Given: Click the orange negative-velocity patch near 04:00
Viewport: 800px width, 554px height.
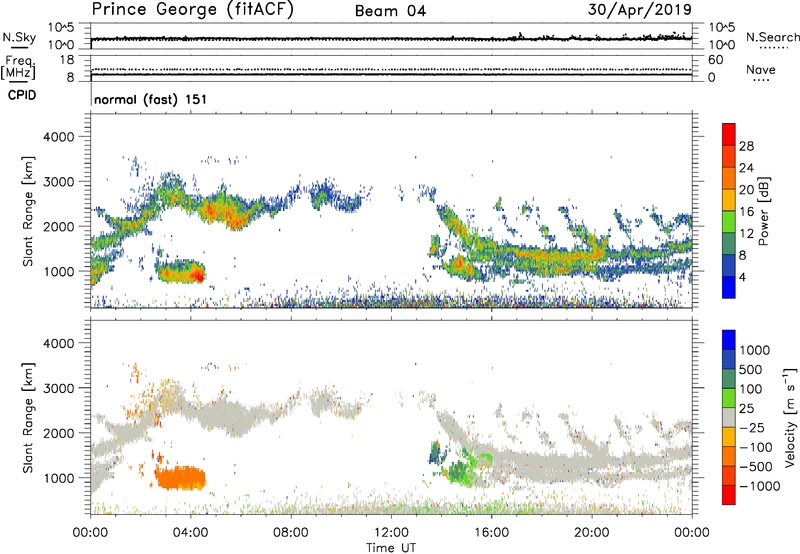Looking at the screenshot, I should coord(181,478).
